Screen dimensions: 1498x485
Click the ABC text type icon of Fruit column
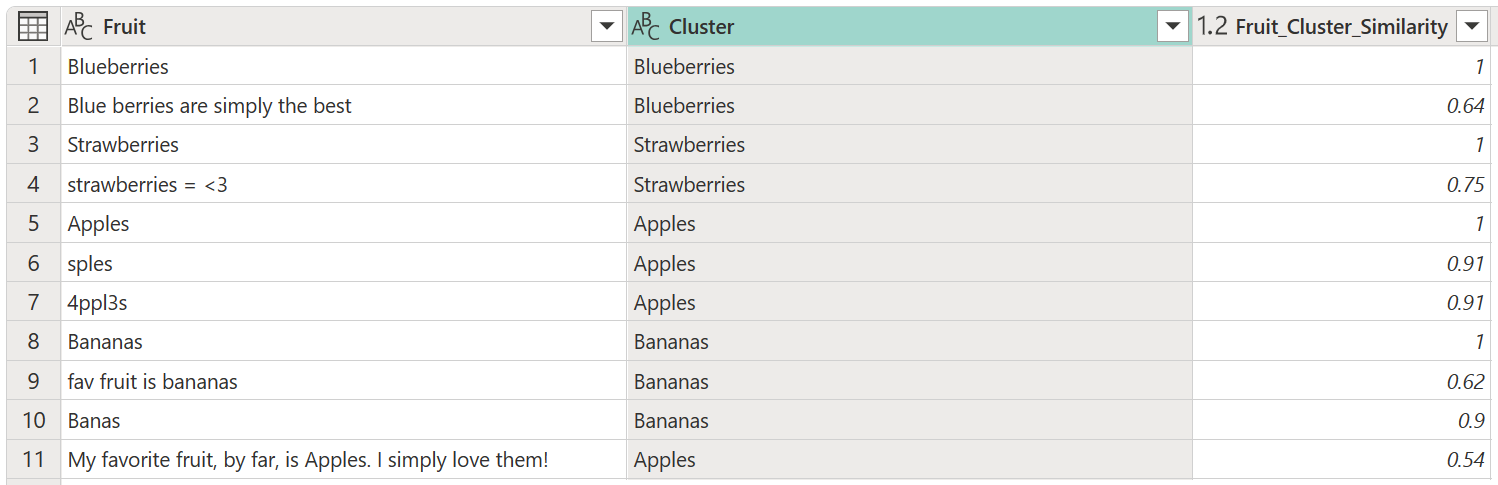click(x=80, y=27)
